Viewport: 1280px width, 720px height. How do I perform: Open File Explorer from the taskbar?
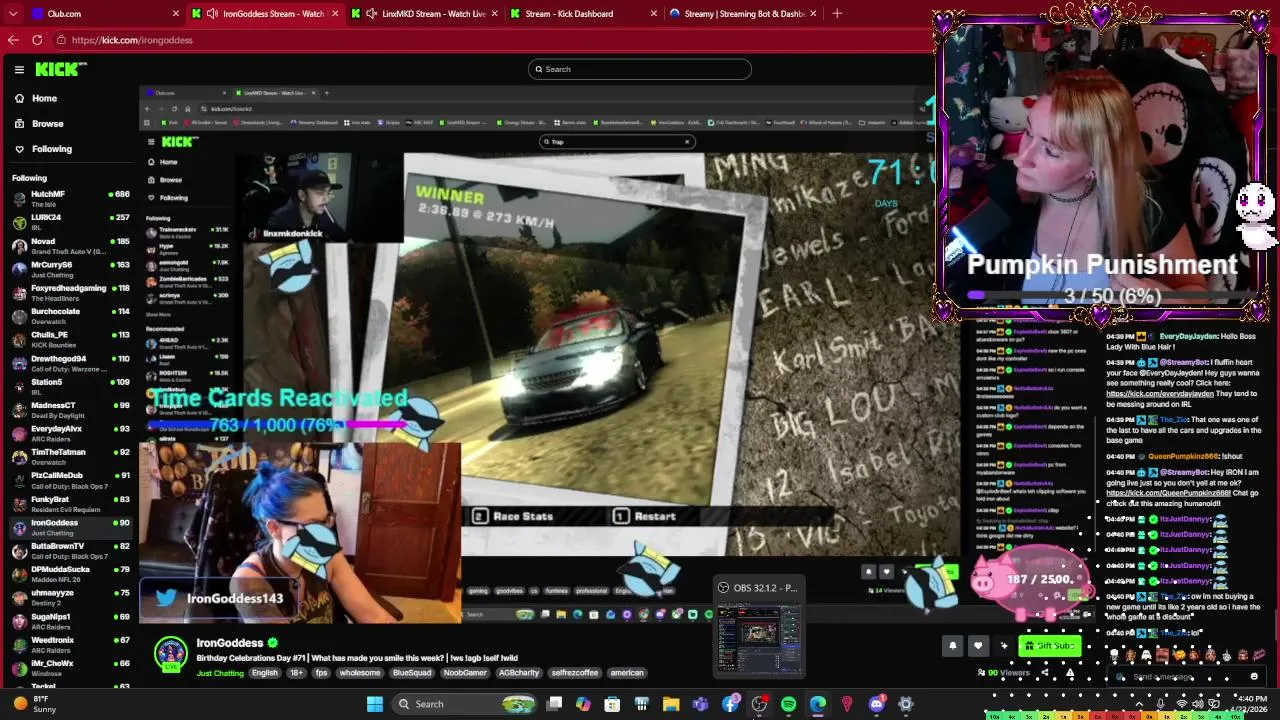click(671, 704)
